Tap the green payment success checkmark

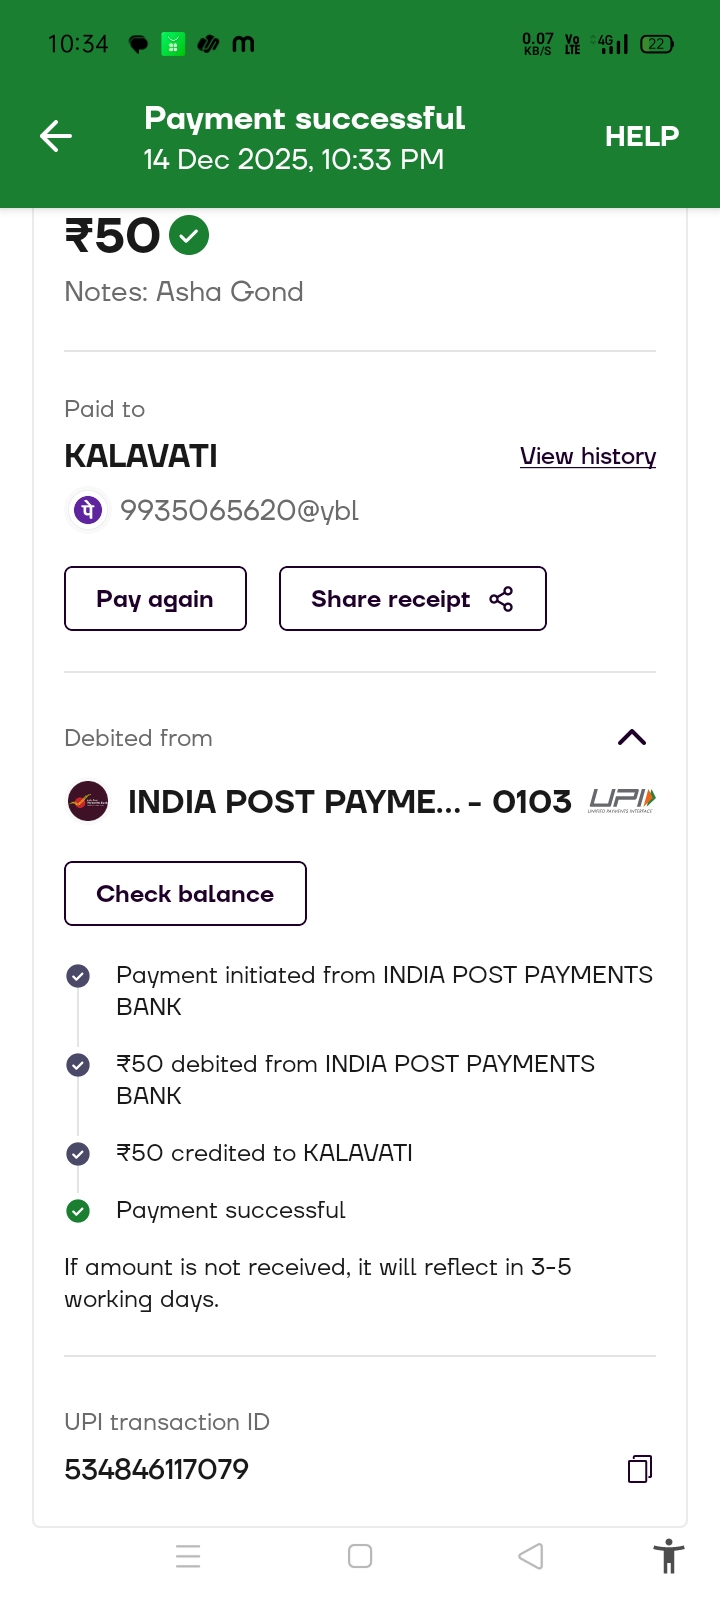tap(189, 236)
